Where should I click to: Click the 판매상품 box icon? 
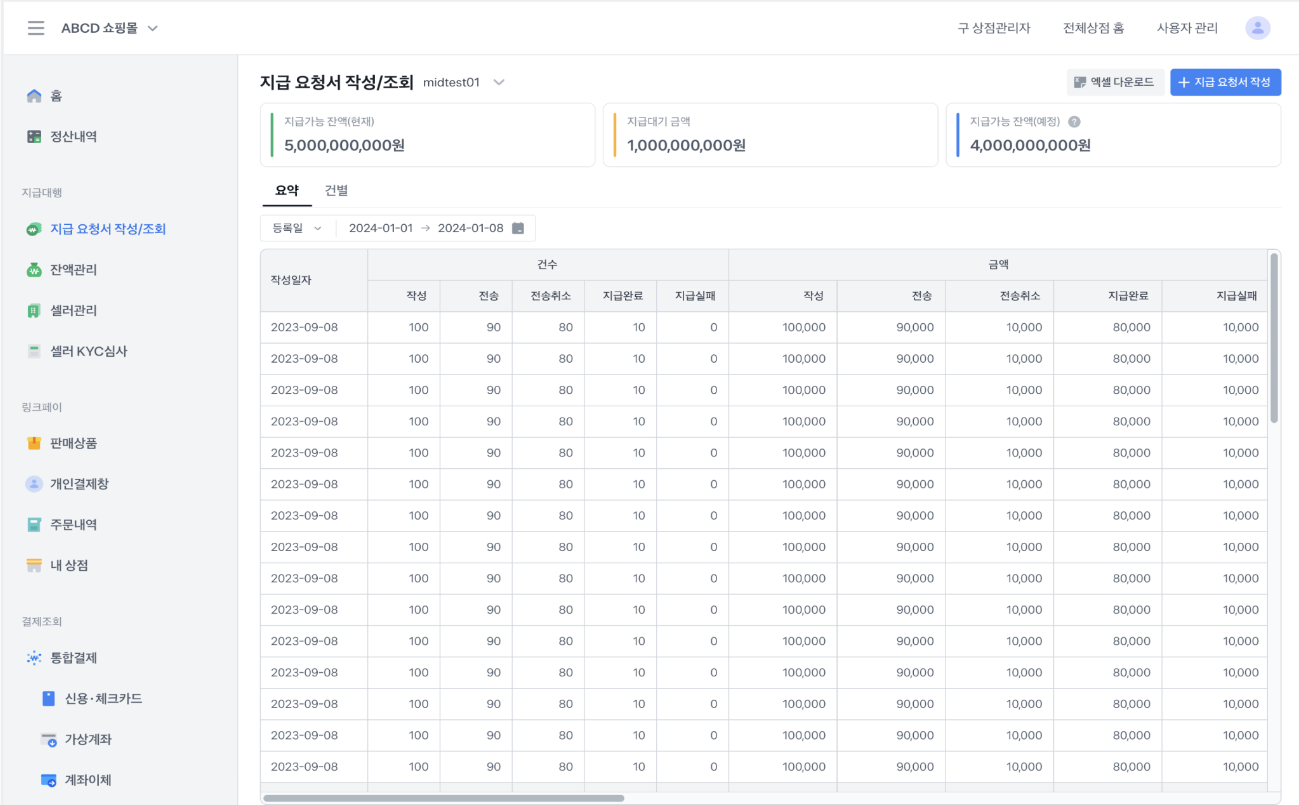[34, 443]
